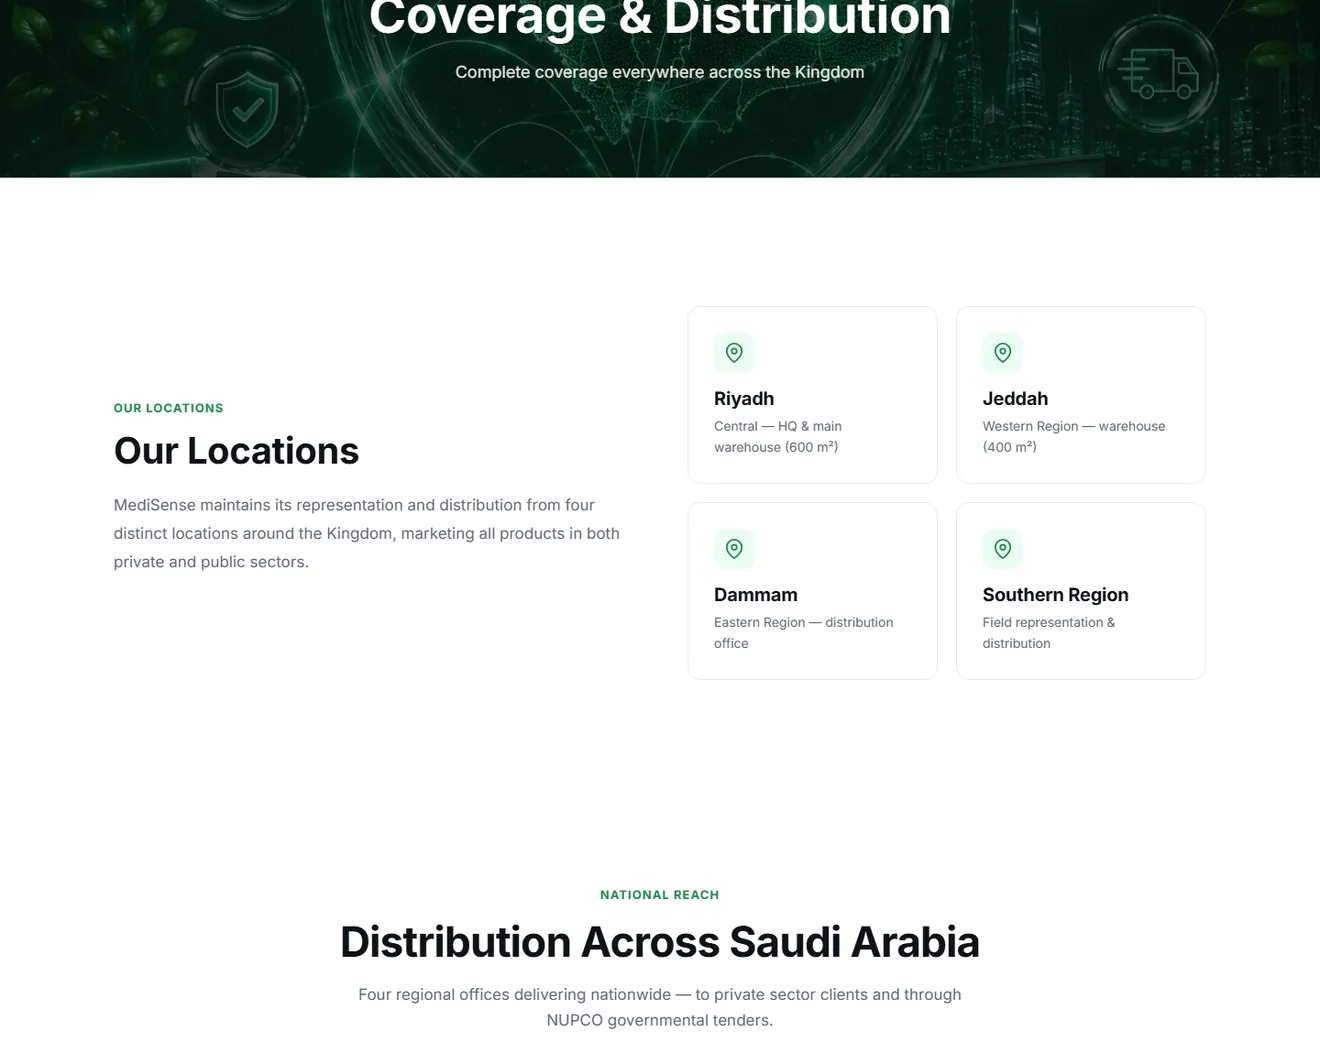
Task: Select the Southern Region card heading
Action: pos(1055,595)
